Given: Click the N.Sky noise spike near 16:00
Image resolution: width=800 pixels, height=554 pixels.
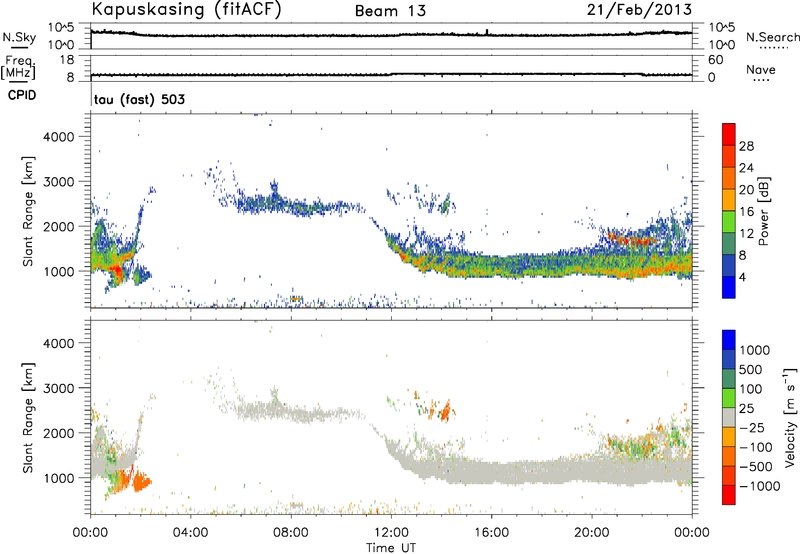Looking at the screenshot, I should [x=487, y=32].
